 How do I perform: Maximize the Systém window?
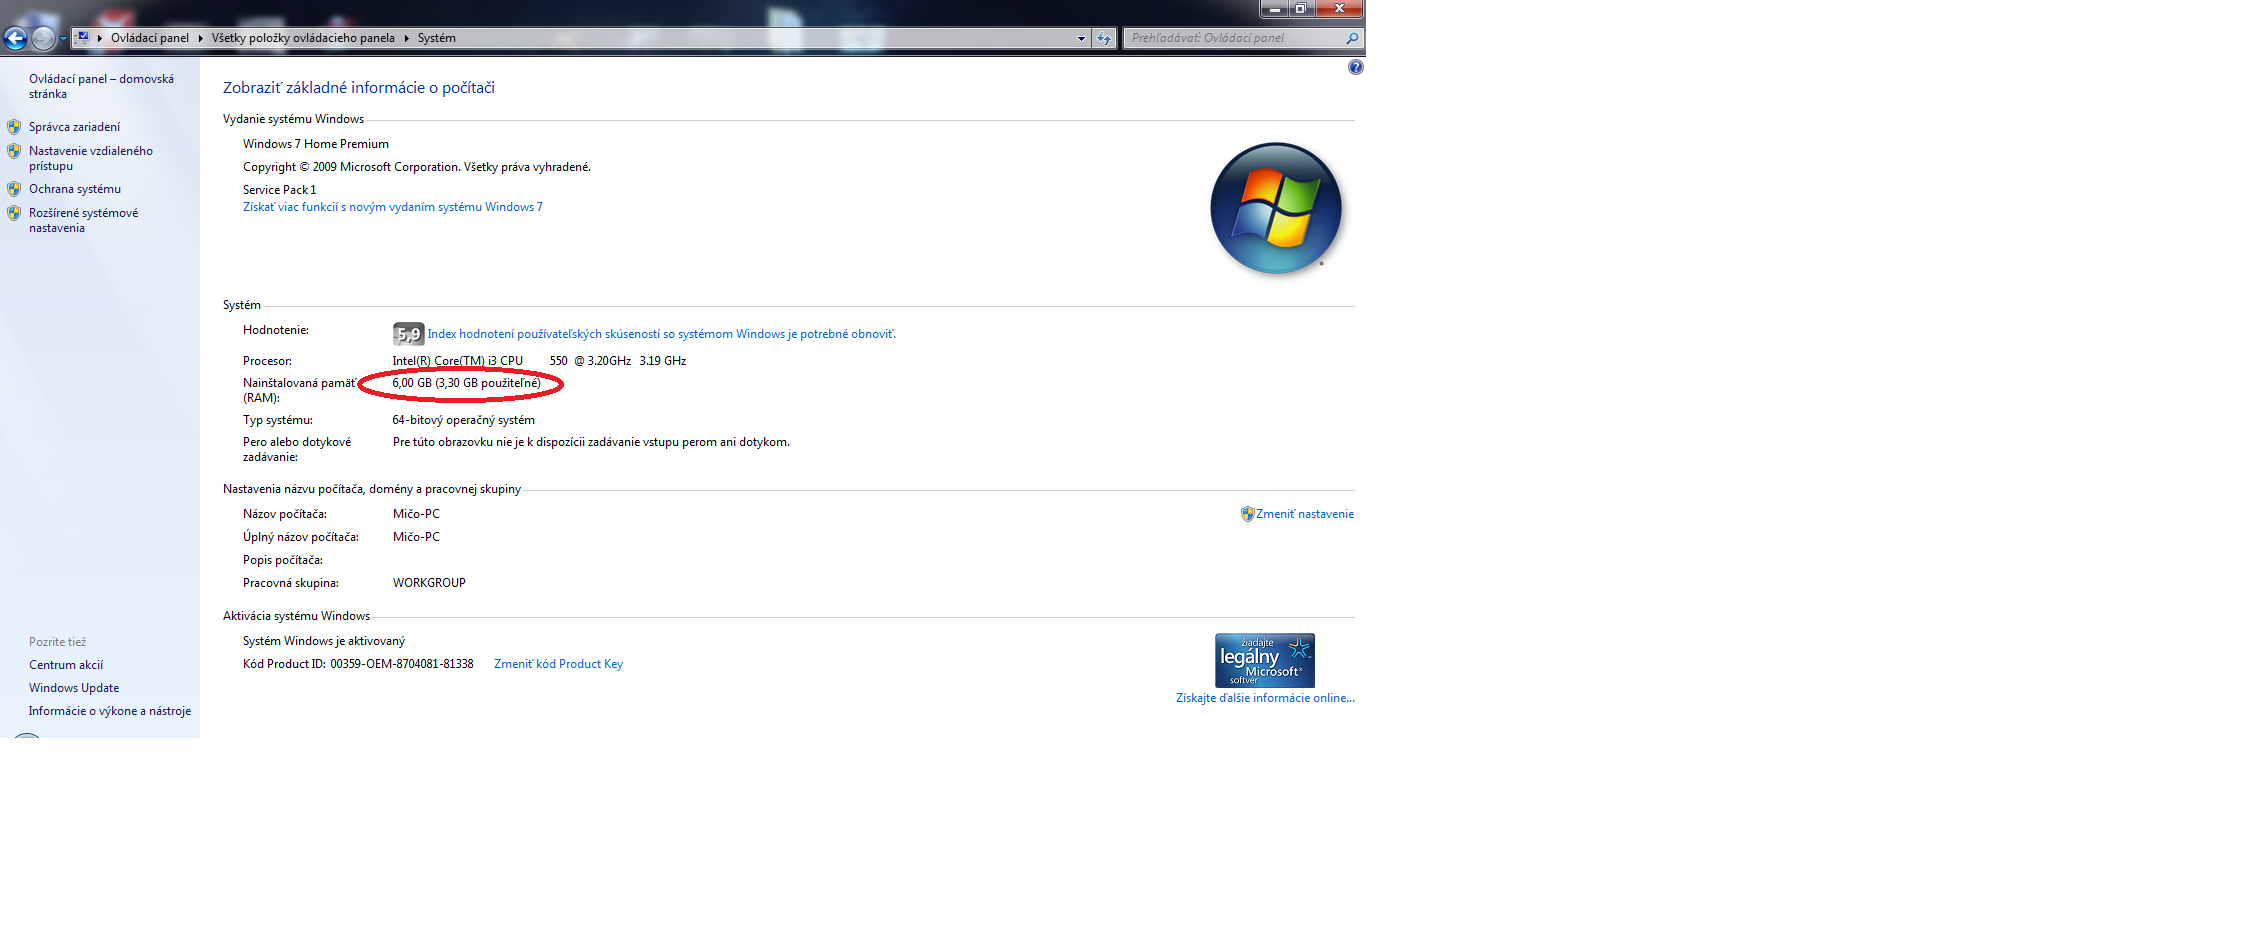point(1301,9)
